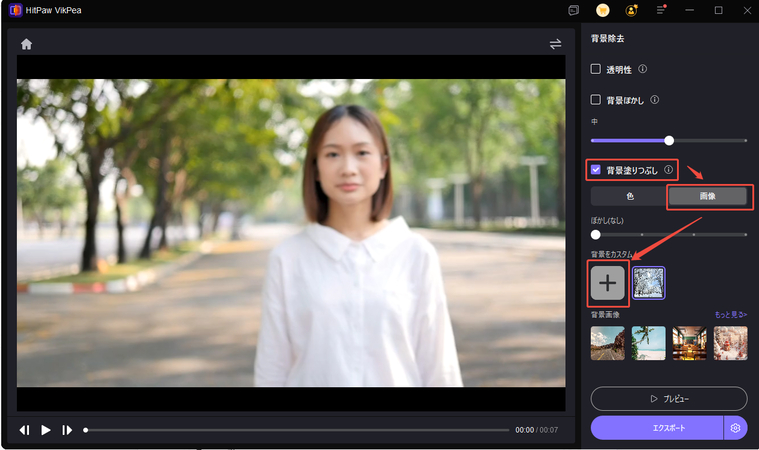
Task: Add custom background with plus button
Action: 607,283
